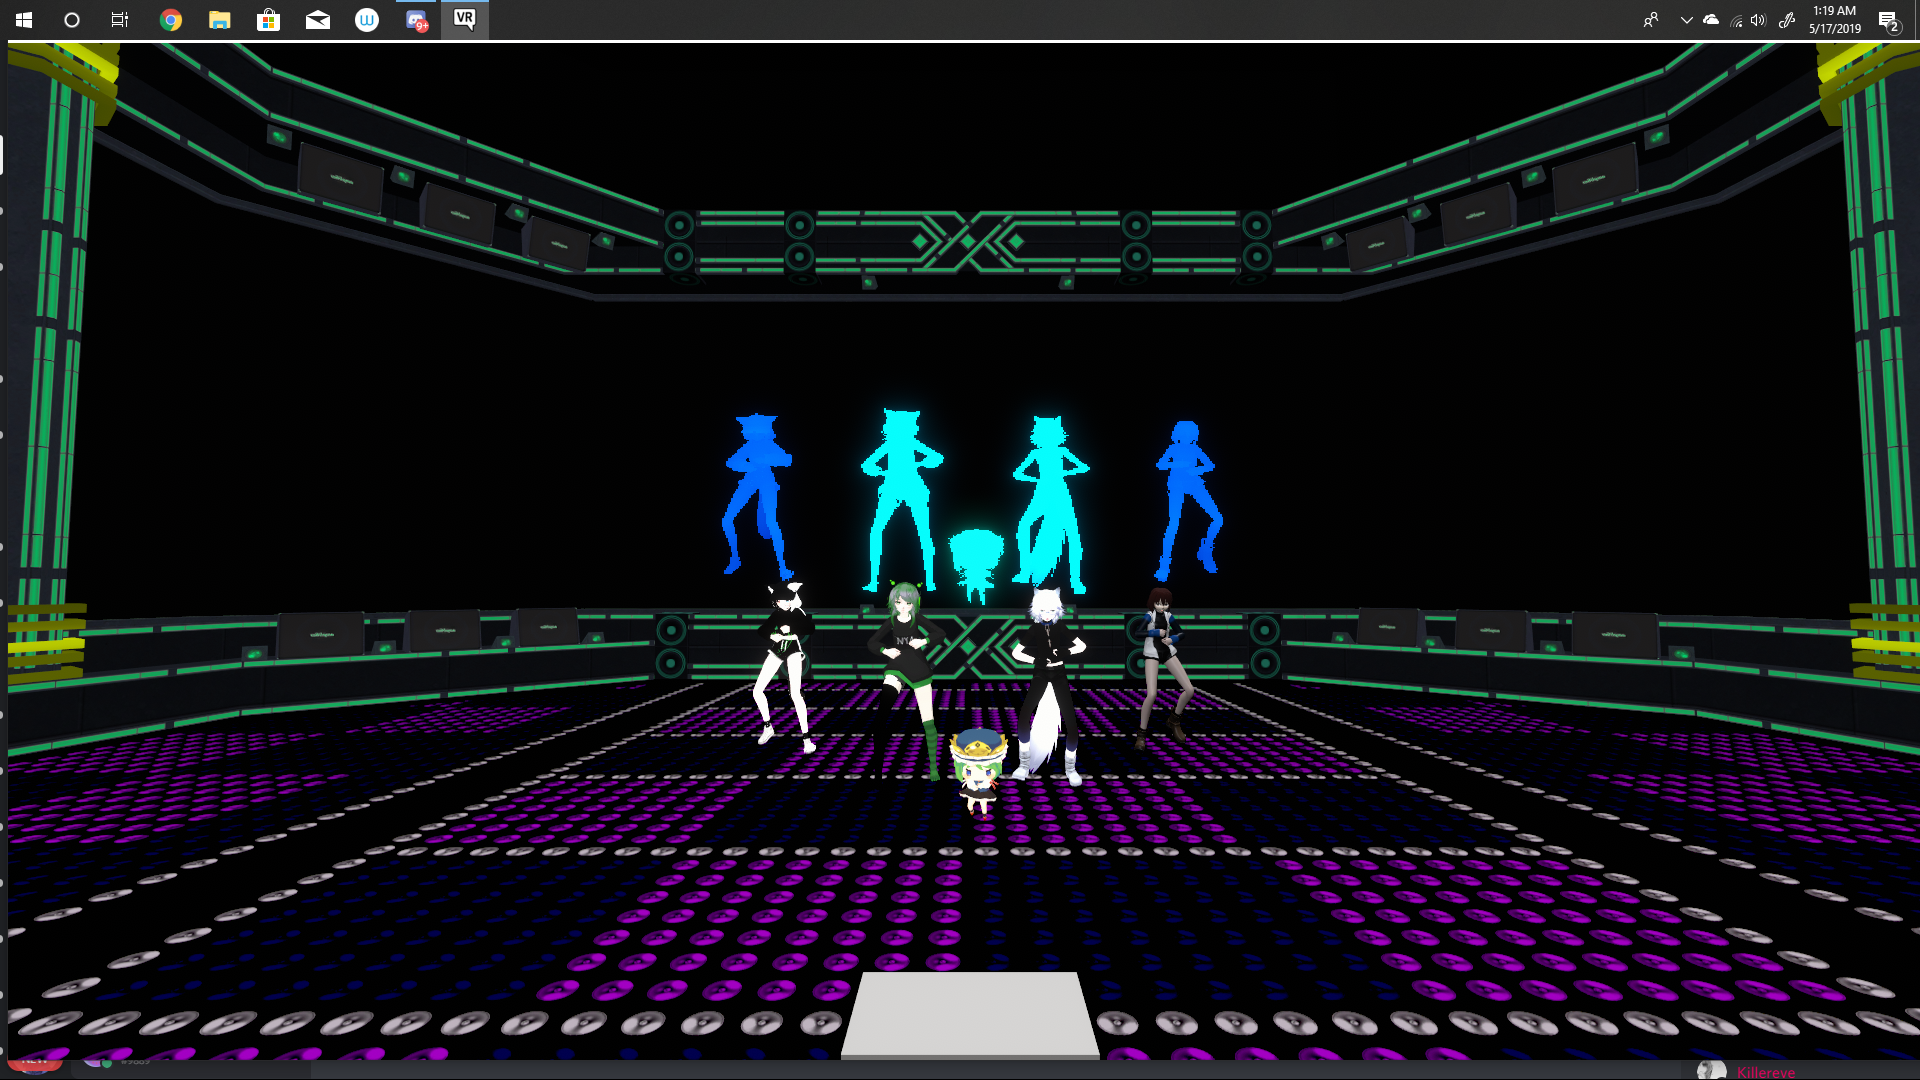Viewport: 1920px width, 1080px height.
Task: Switch to Discord with 9+ notification badge
Action: click(x=416, y=20)
